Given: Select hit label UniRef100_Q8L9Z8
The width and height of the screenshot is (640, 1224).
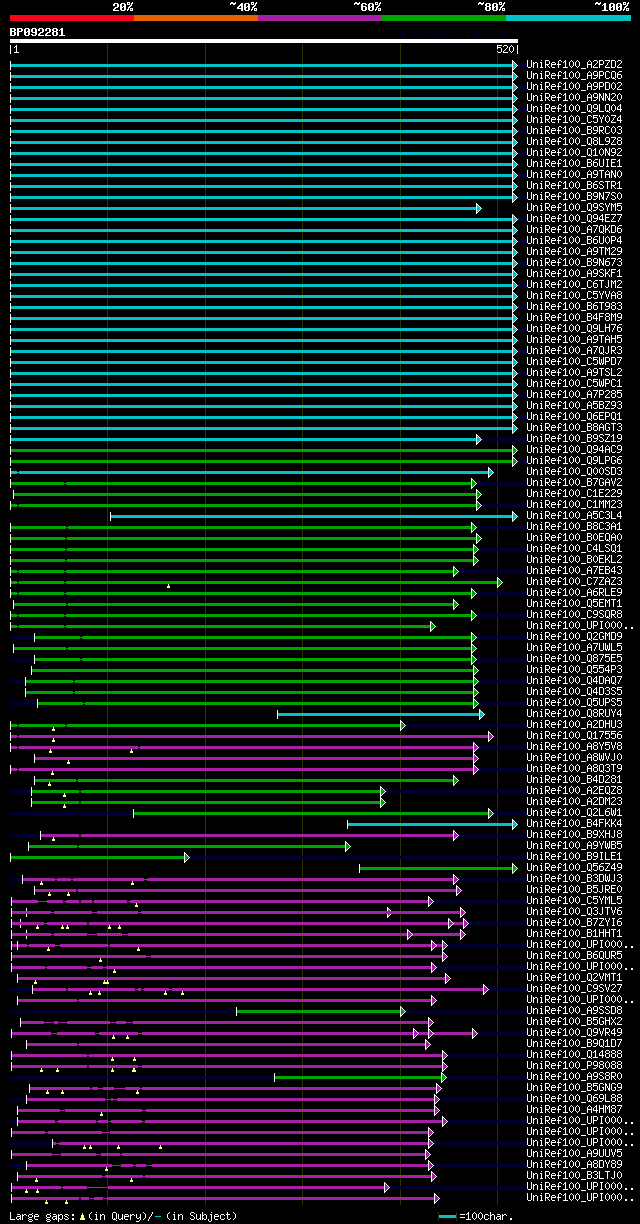Looking at the screenshot, I should 574,142.
